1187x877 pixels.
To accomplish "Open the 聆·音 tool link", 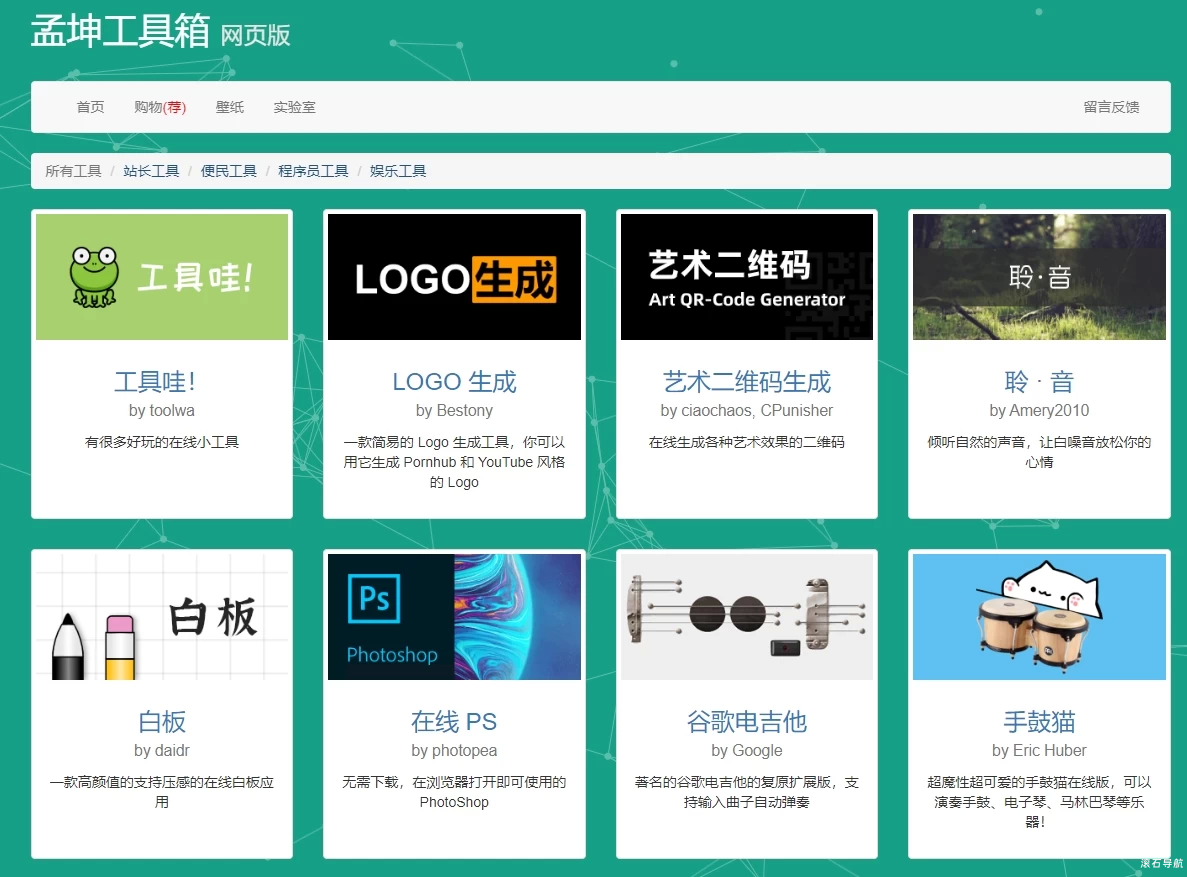I will [1038, 381].
